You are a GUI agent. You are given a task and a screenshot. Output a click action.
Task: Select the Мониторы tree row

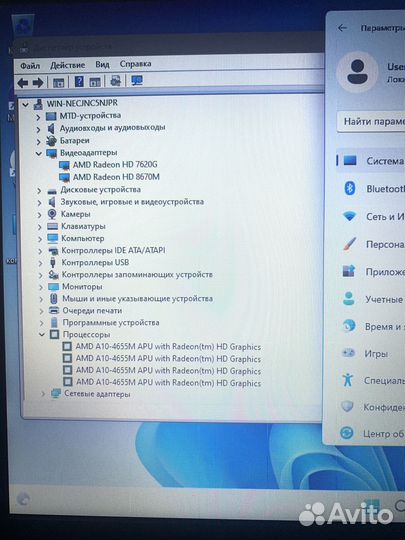point(82,287)
